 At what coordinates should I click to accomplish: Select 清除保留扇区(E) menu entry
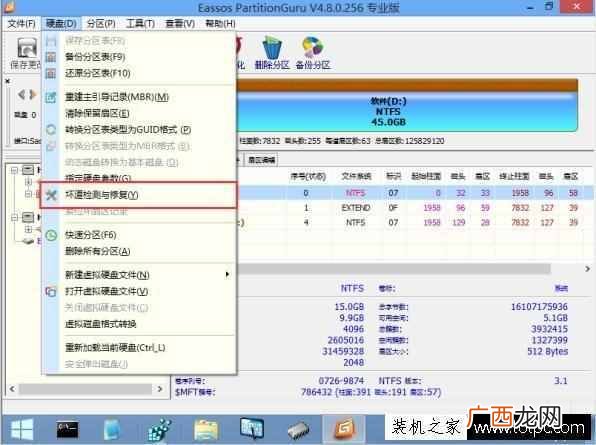(140, 113)
